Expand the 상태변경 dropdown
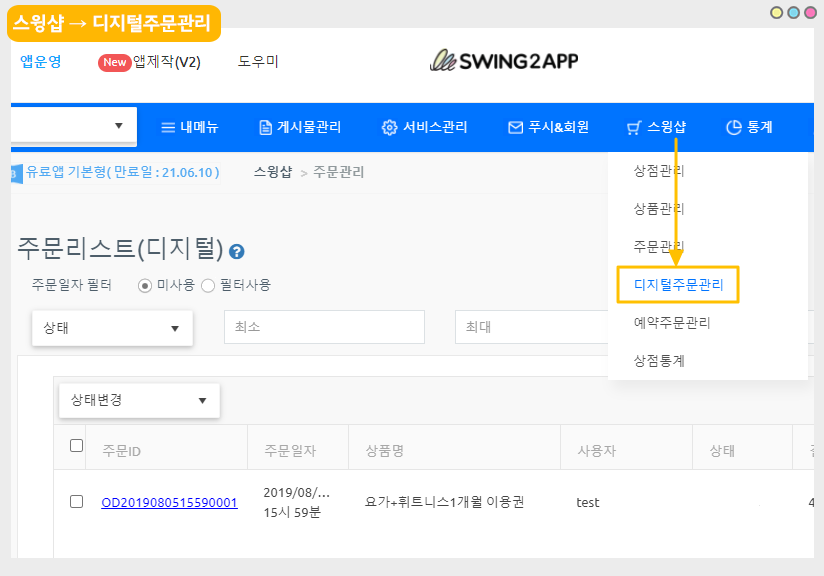 click(139, 400)
